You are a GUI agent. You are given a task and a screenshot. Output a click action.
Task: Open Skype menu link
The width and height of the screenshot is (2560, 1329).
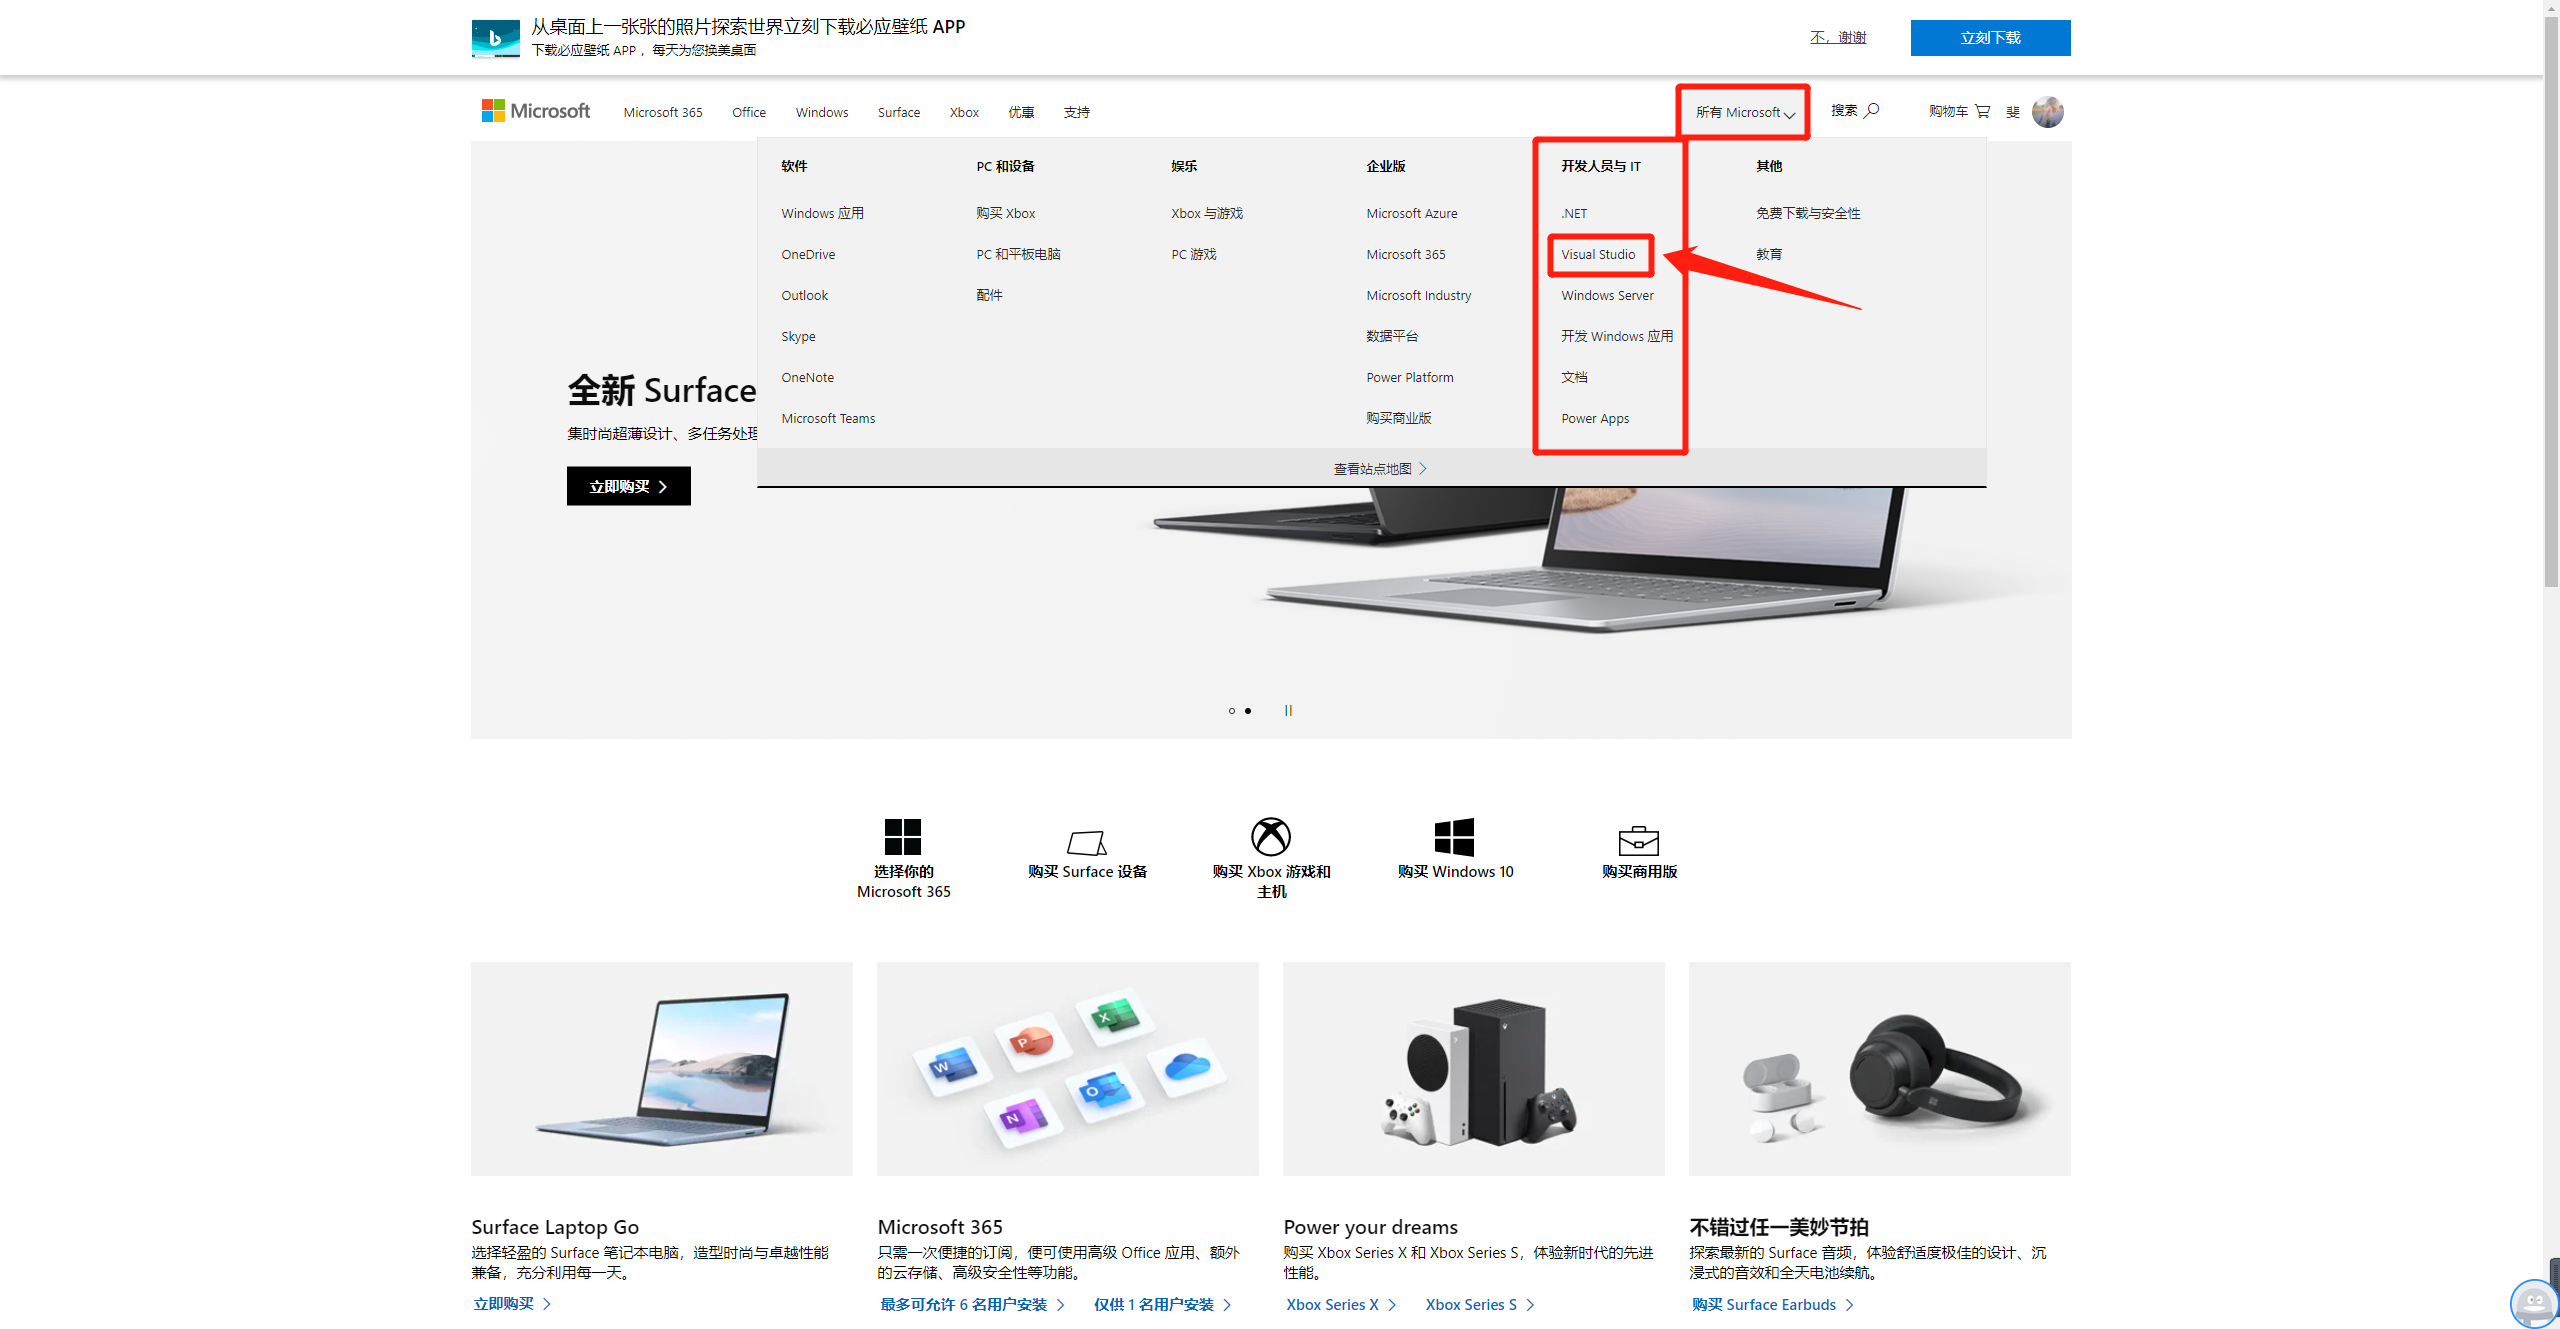pos(798,336)
